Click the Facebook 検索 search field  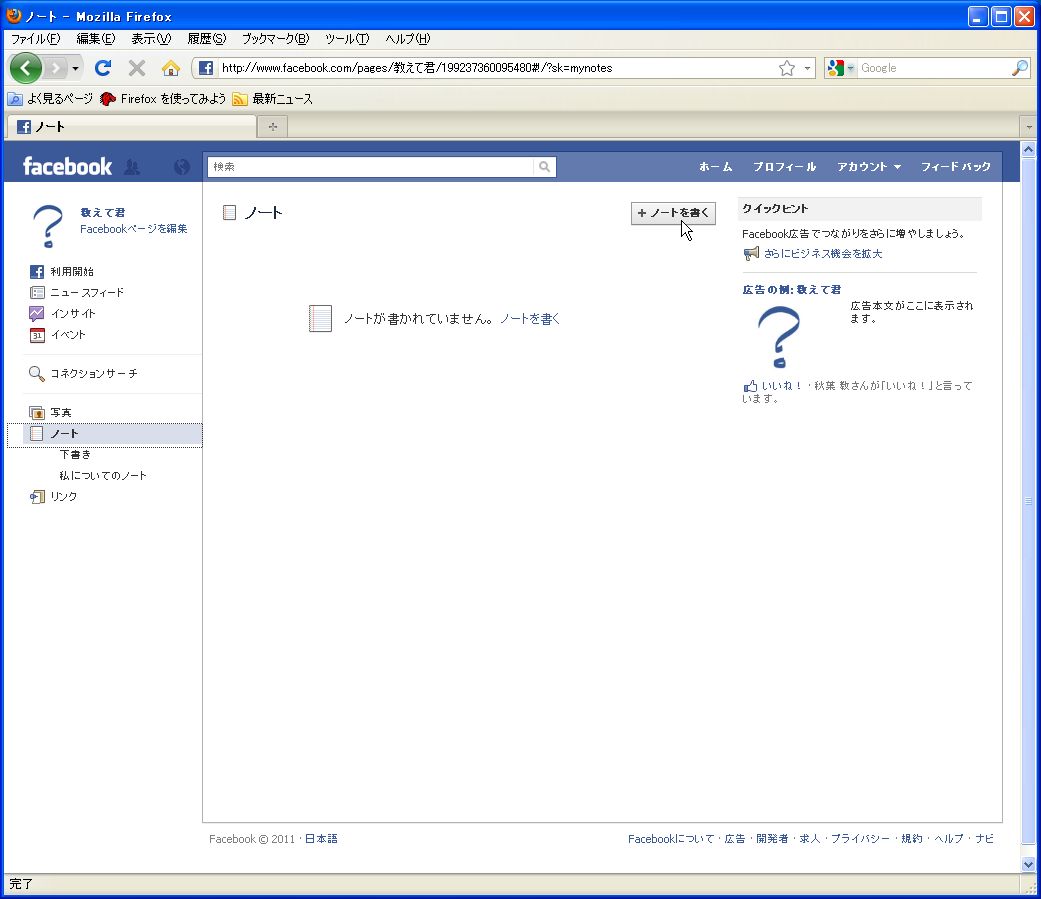(x=370, y=167)
